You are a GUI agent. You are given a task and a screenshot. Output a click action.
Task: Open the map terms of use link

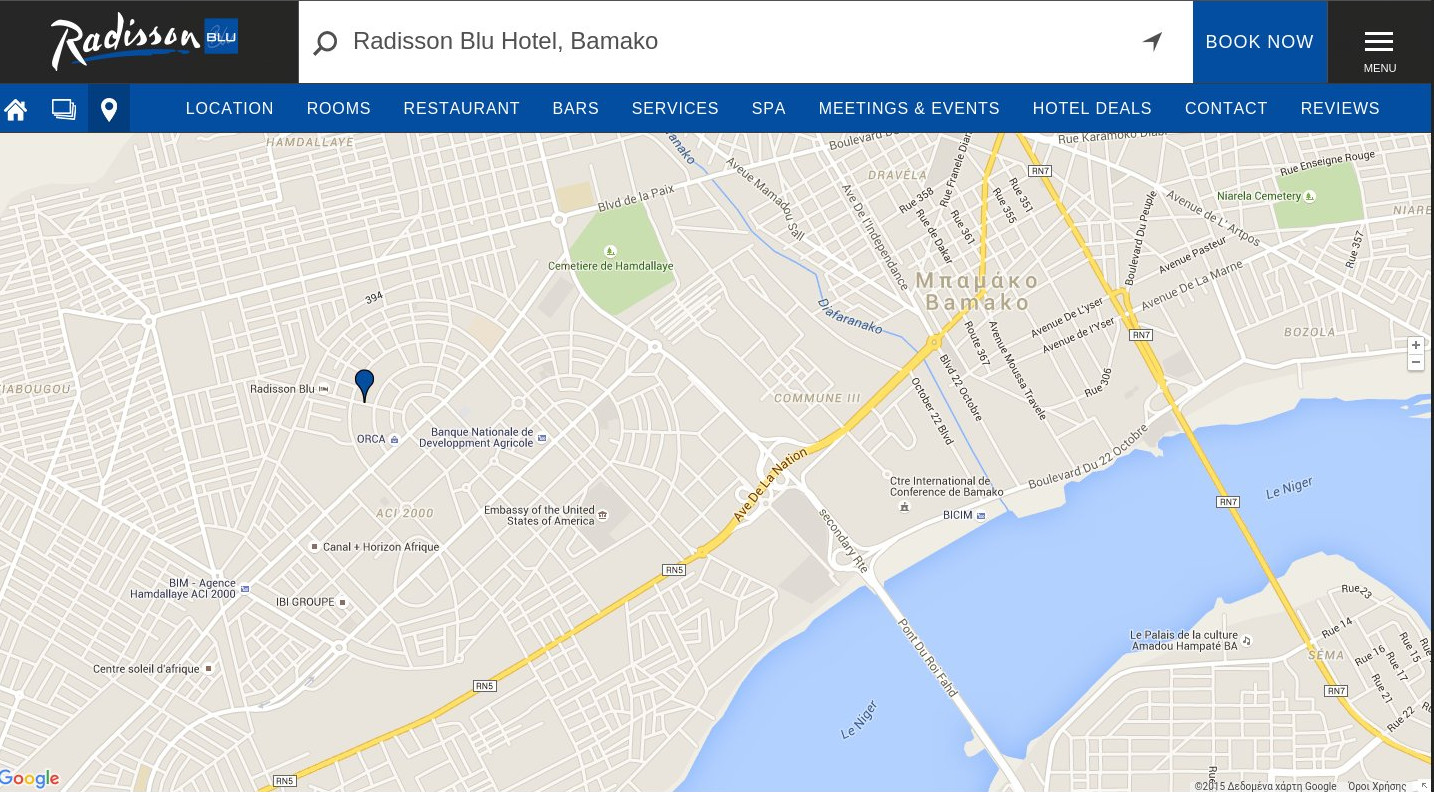(x=1377, y=786)
